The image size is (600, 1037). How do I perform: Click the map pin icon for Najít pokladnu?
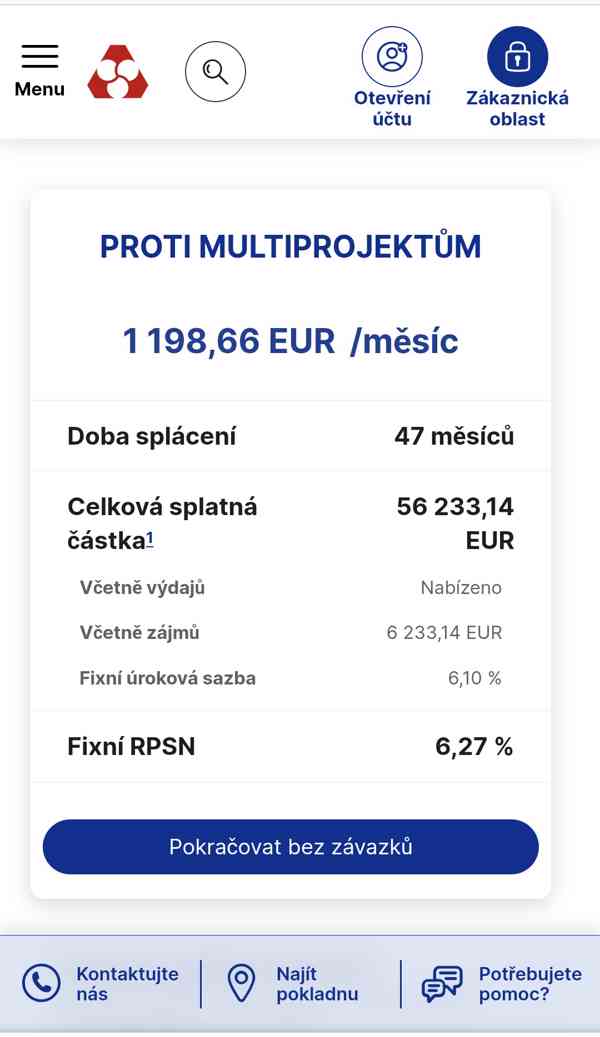241,984
